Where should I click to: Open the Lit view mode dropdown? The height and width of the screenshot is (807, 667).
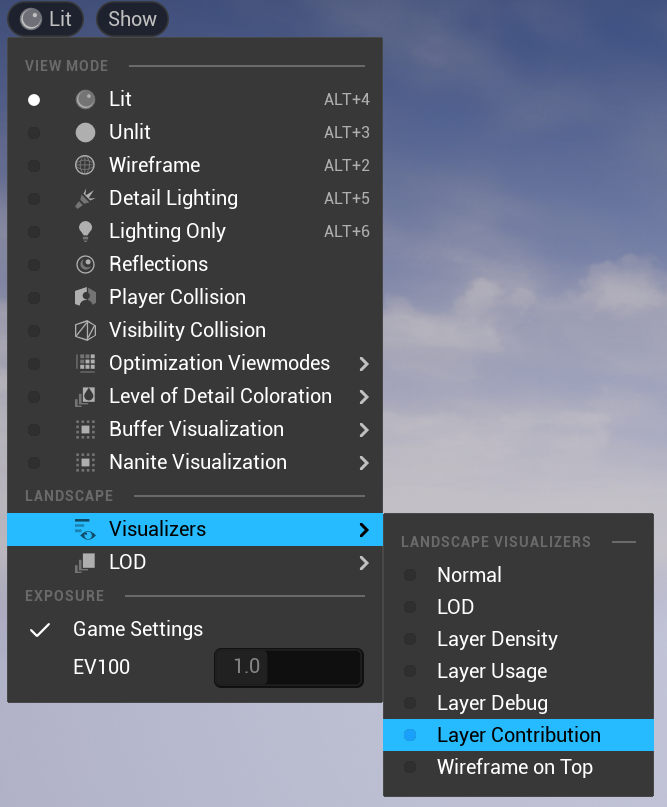[x=45, y=19]
